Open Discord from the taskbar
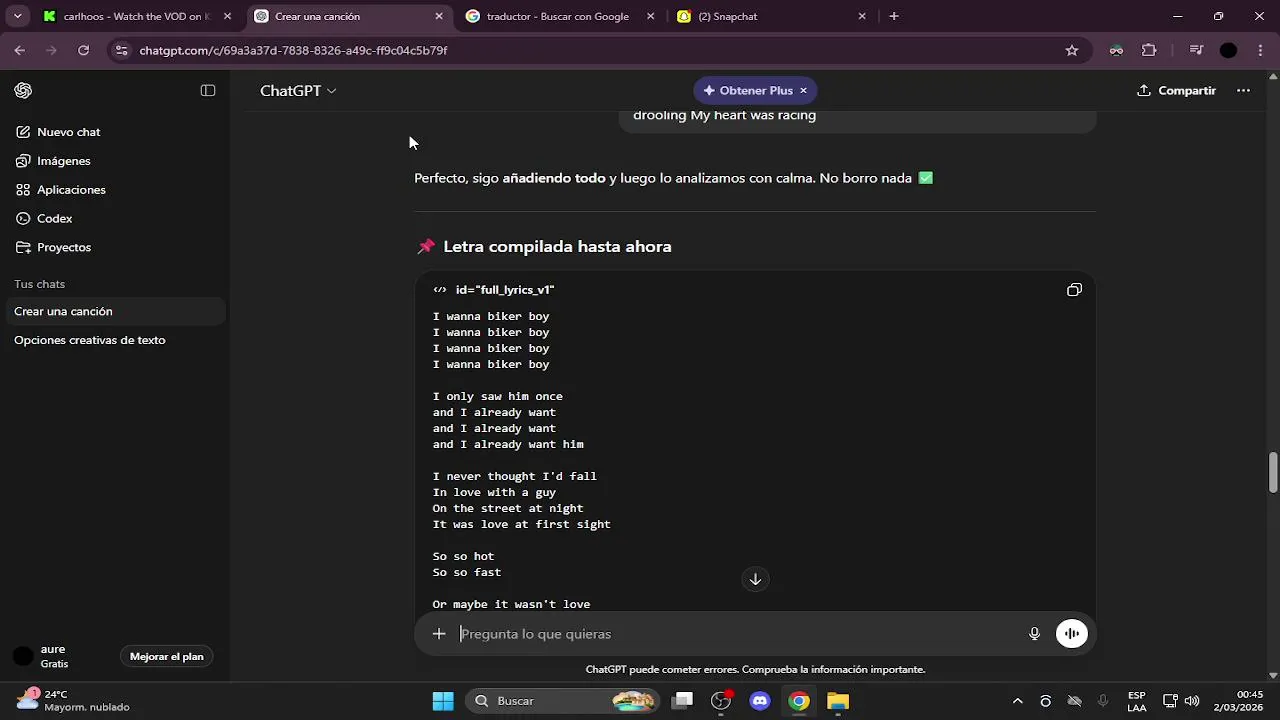Viewport: 1280px width, 720px height. 760,701
